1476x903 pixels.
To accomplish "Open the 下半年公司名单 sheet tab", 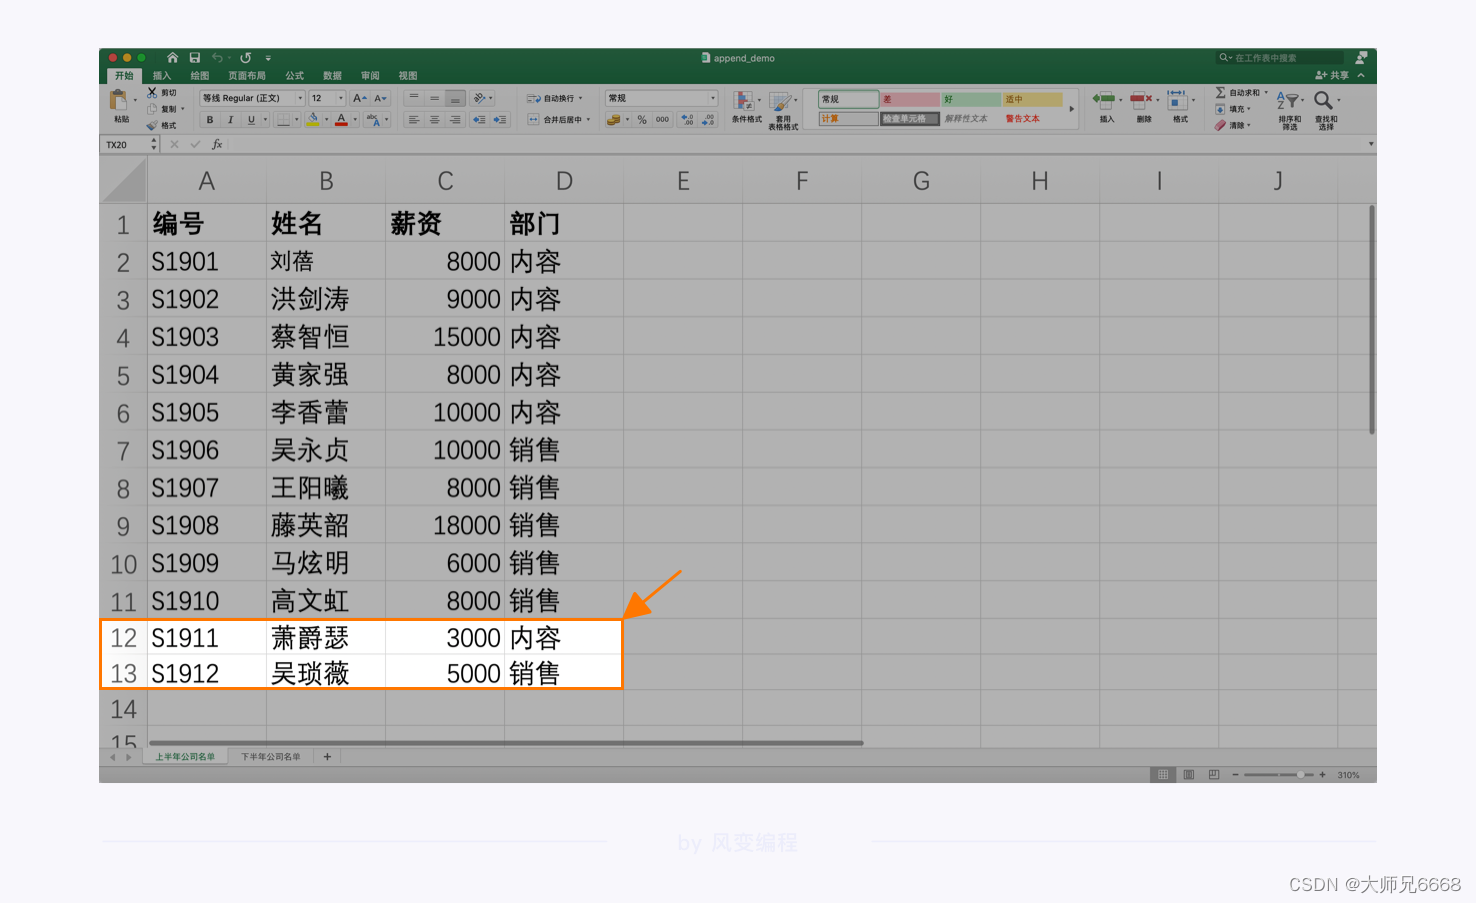I will [x=270, y=757].
